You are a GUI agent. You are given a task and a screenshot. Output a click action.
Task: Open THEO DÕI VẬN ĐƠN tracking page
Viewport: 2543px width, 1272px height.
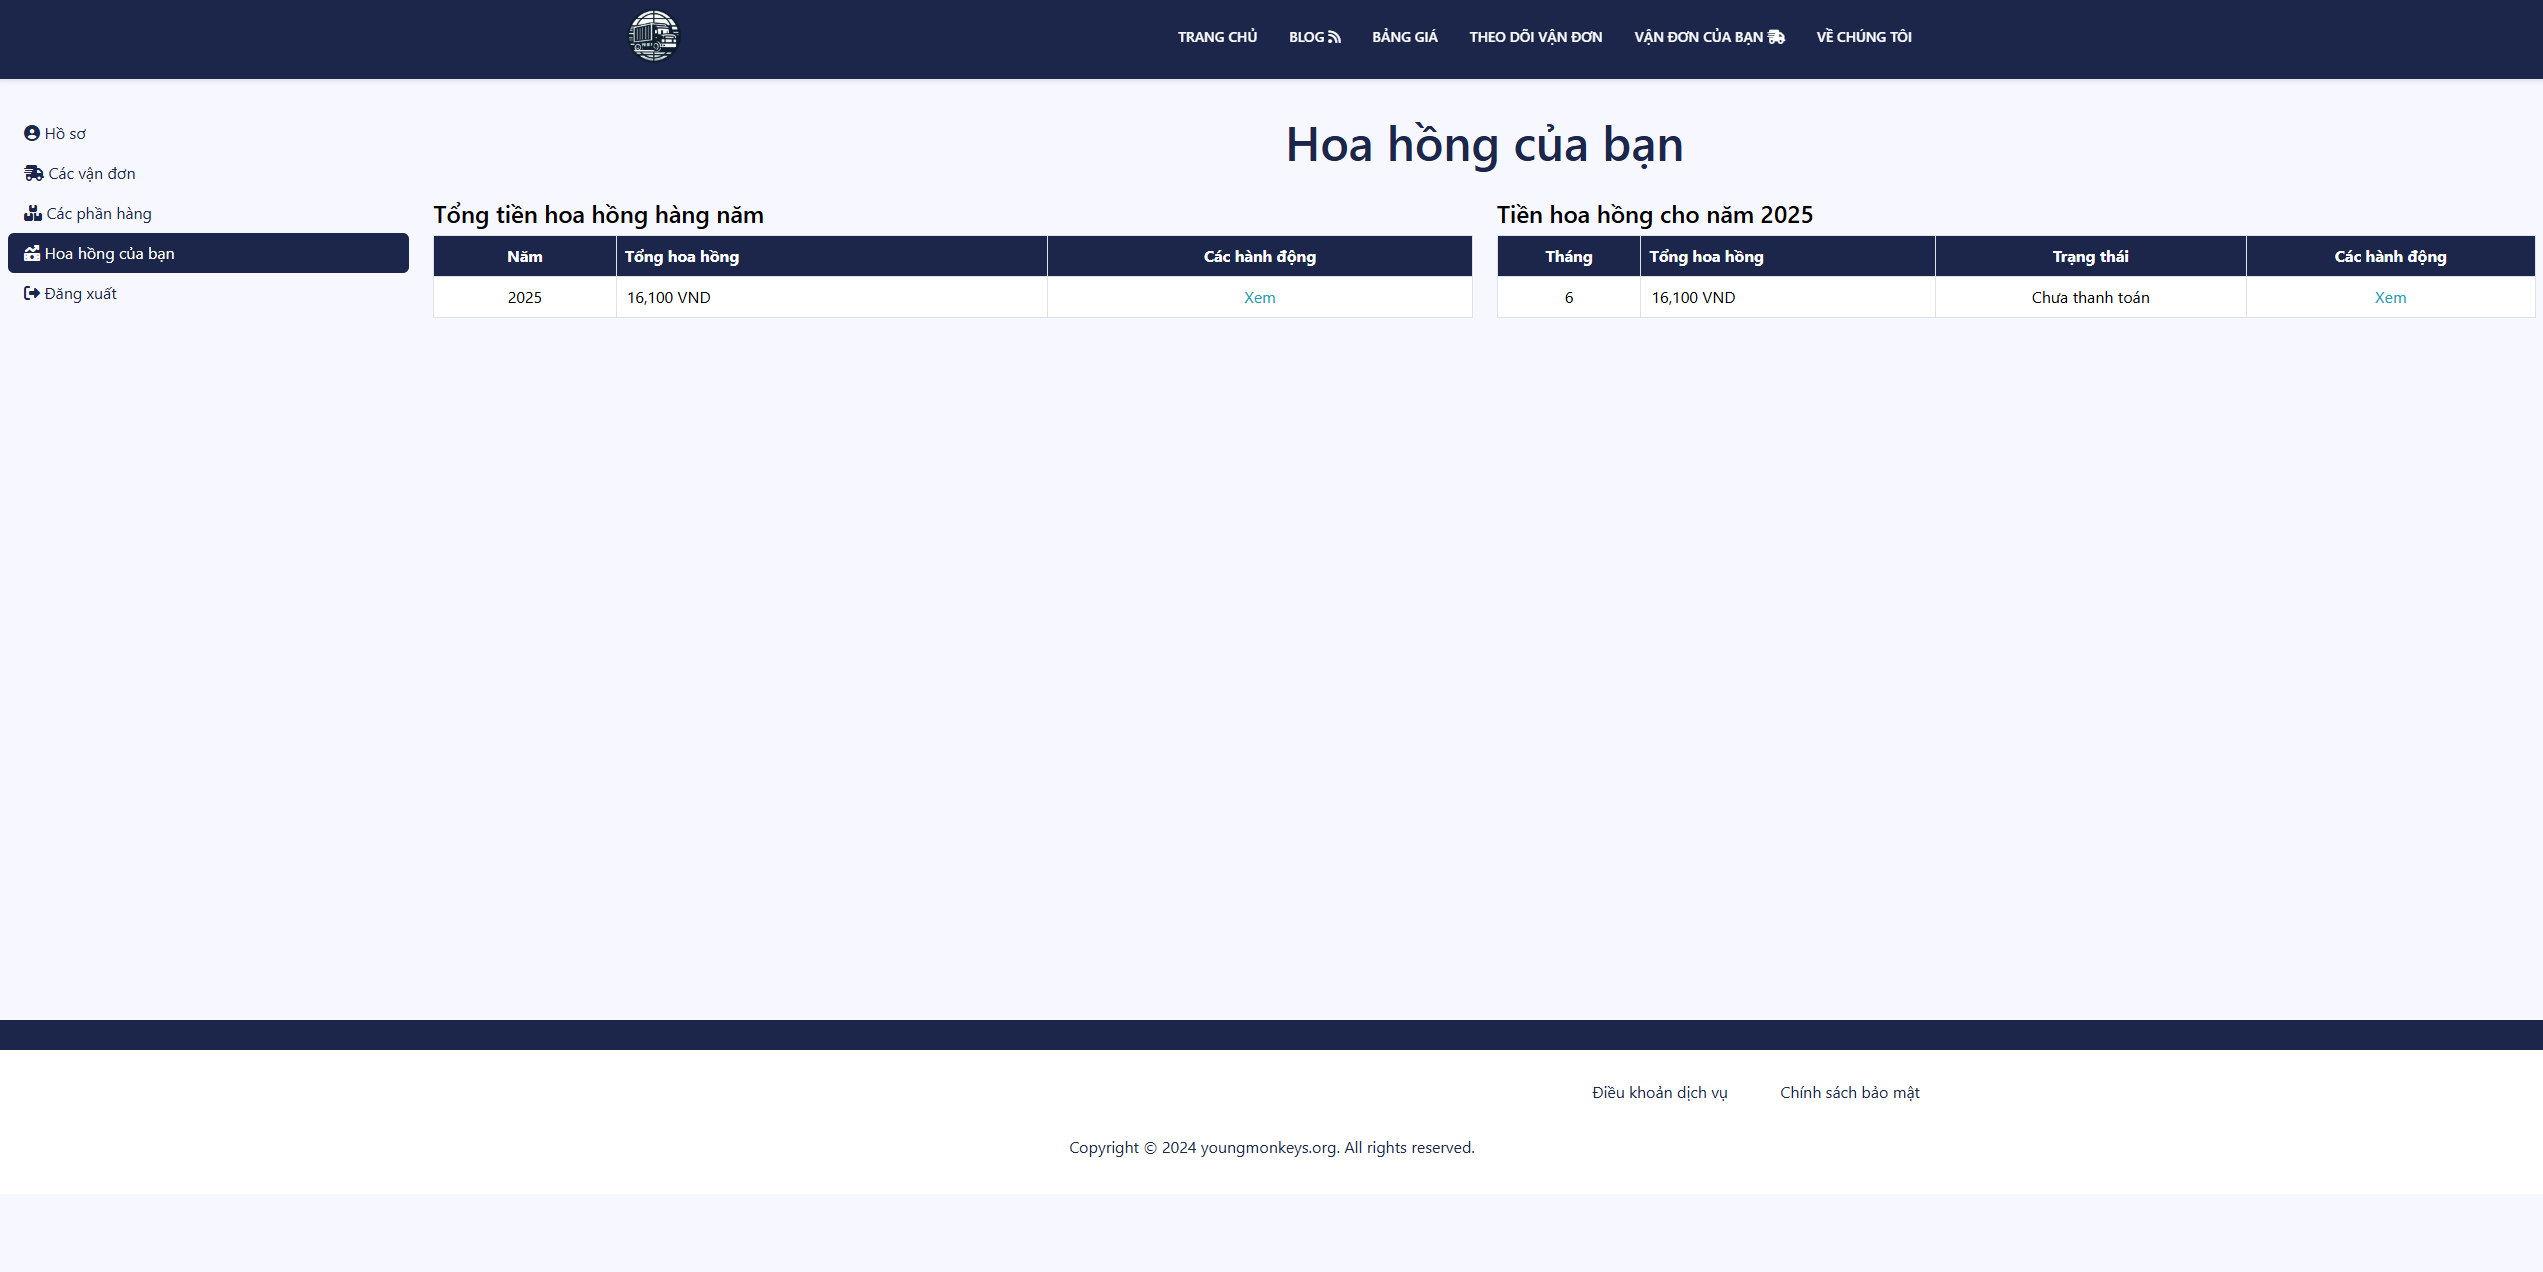[1535, 37]
